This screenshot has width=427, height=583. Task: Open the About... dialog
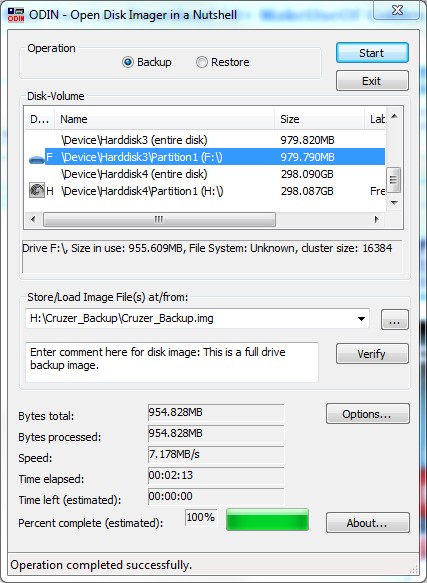click(x=367, y=523)
